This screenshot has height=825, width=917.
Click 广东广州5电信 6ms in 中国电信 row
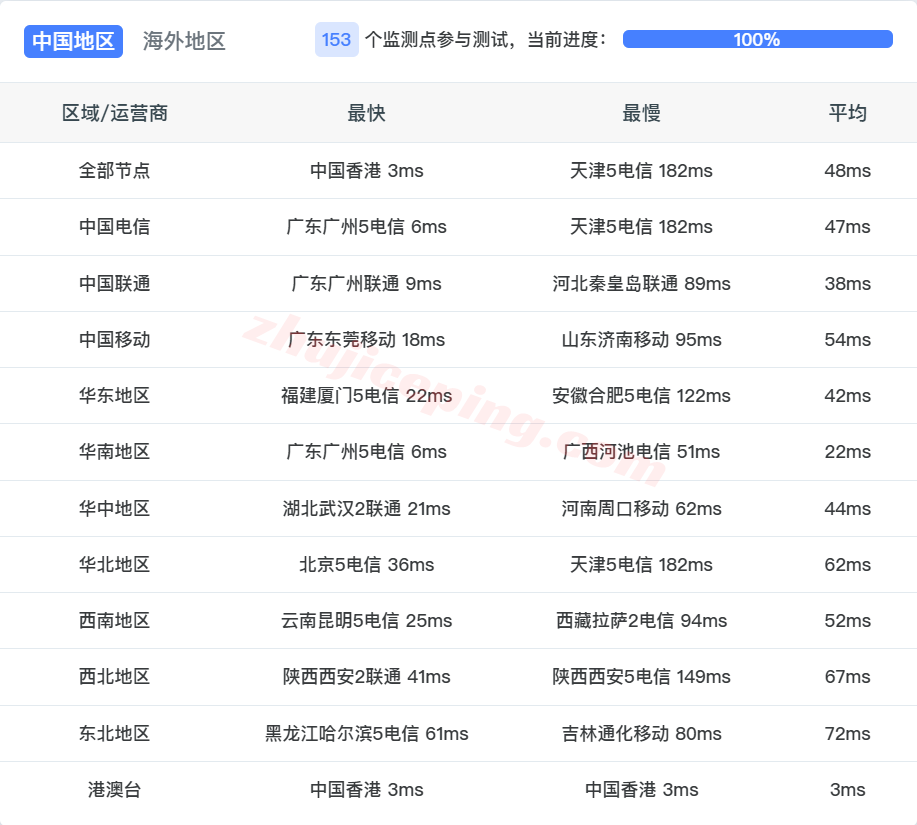(367, 226)
